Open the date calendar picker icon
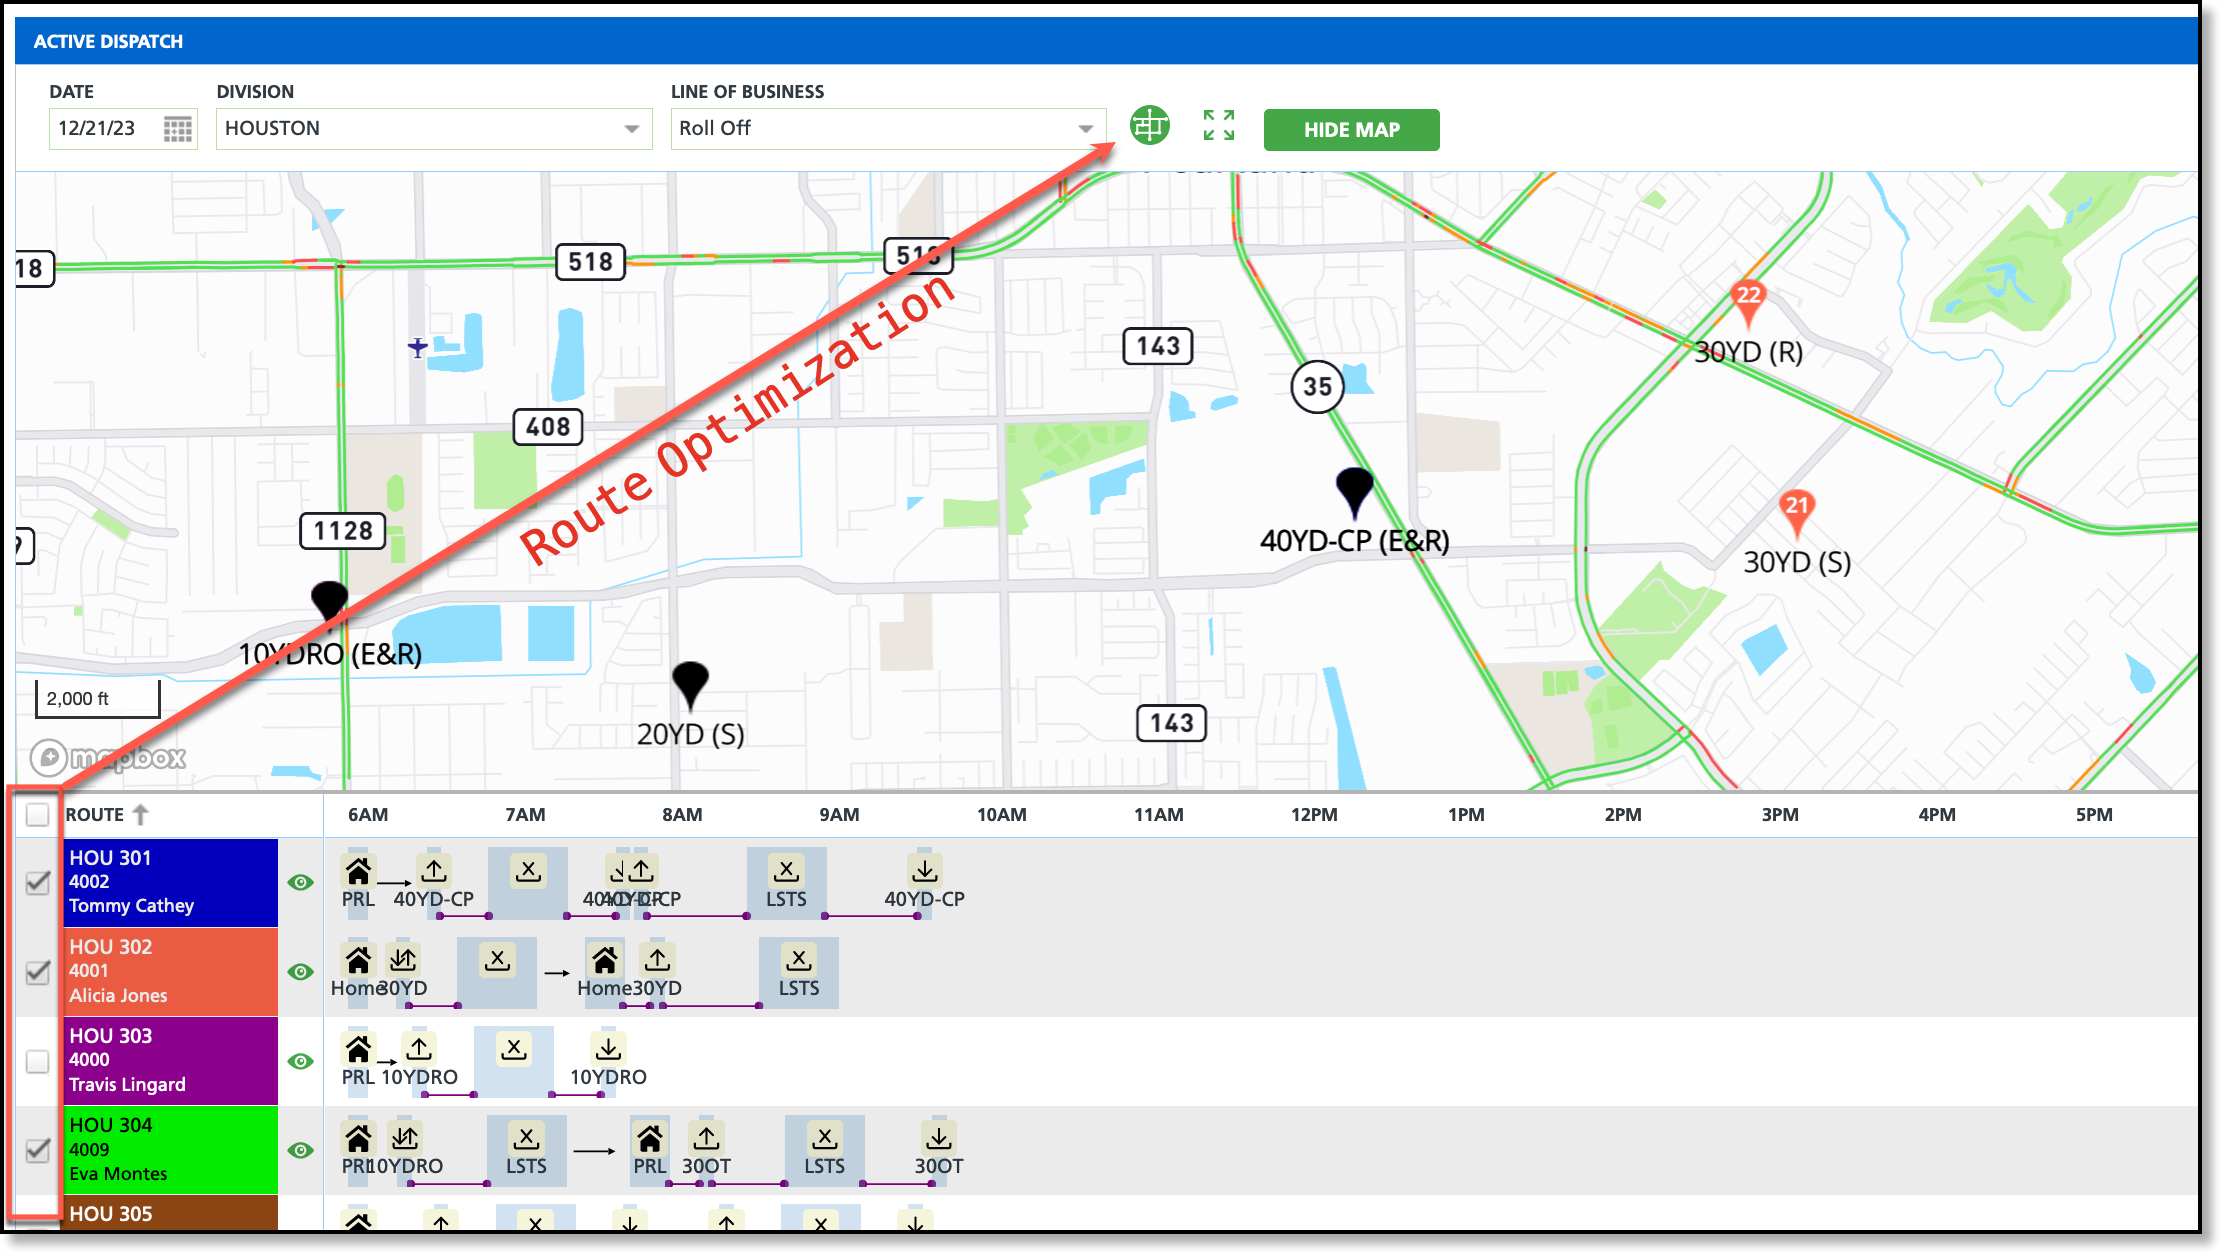The width and height of the screenshot is (2222, 1254). 177,129
